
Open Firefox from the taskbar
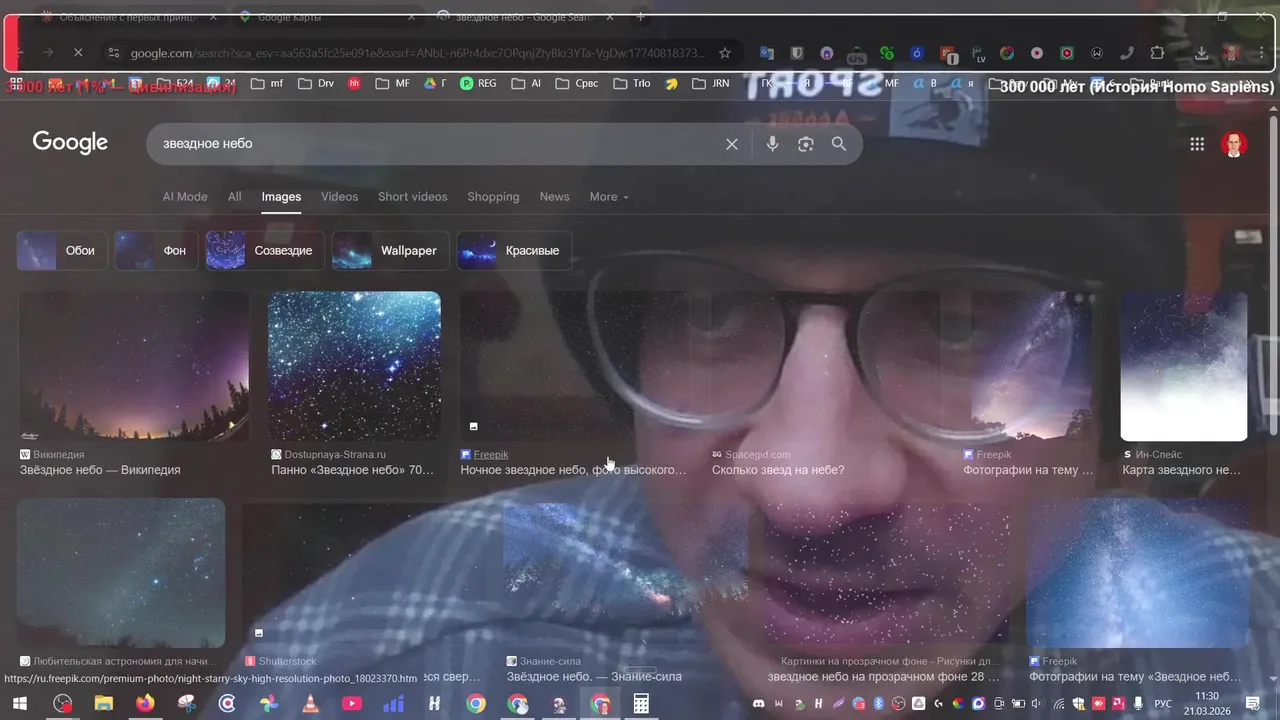(145, 704)
